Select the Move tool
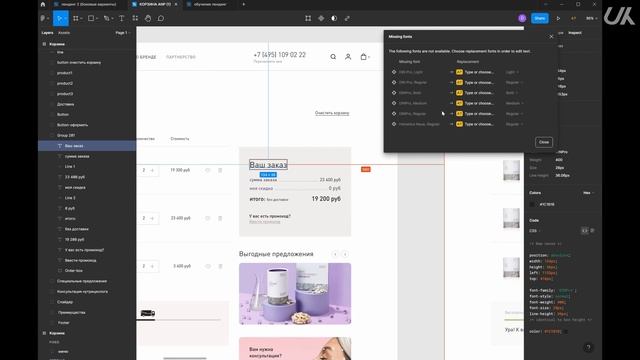This screenshot has height=360, width=640. click(60, 18)
